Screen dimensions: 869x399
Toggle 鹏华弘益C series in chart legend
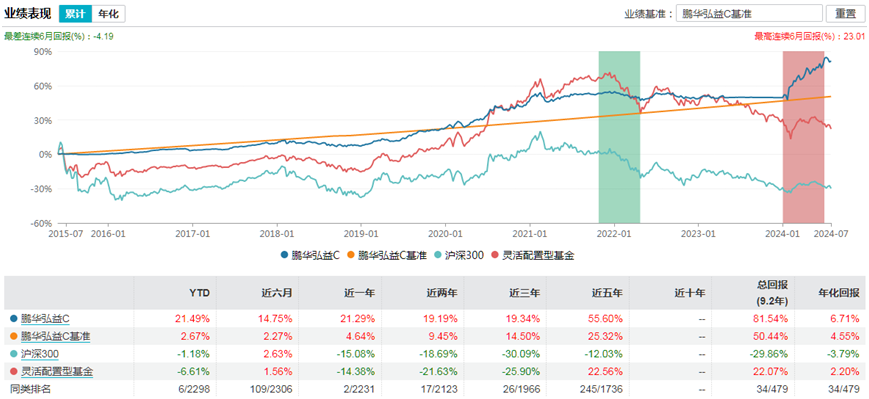(x=310, y=255)
